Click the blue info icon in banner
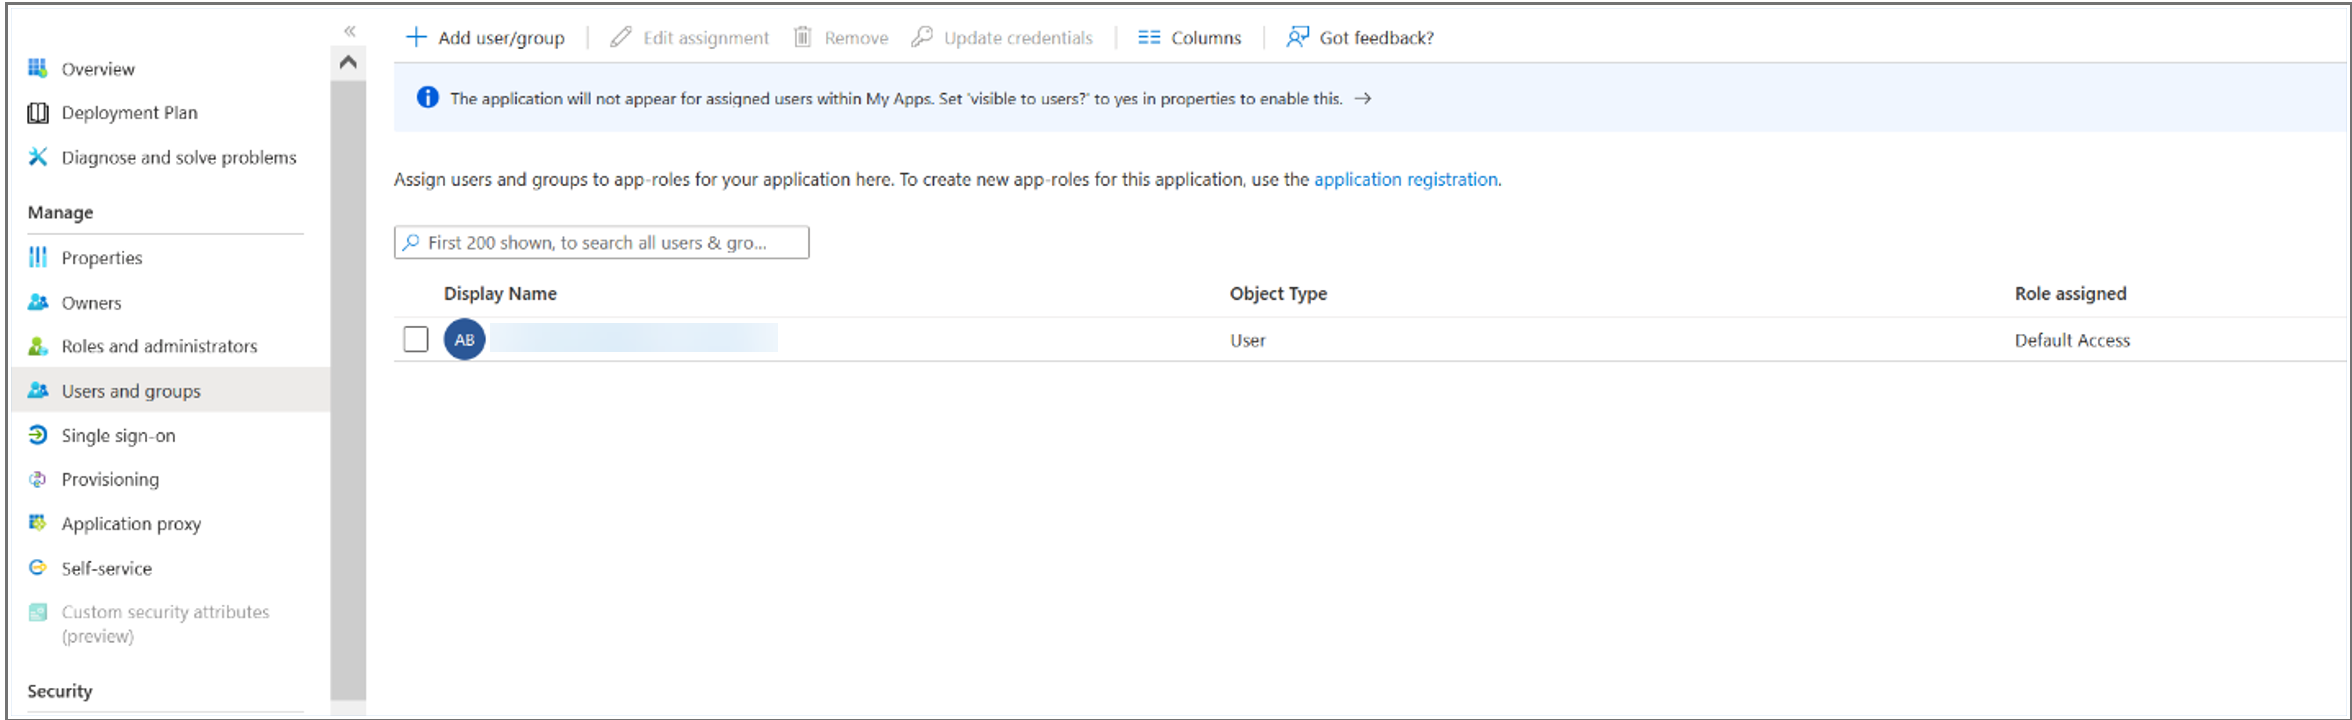 (x=428, y=97)
